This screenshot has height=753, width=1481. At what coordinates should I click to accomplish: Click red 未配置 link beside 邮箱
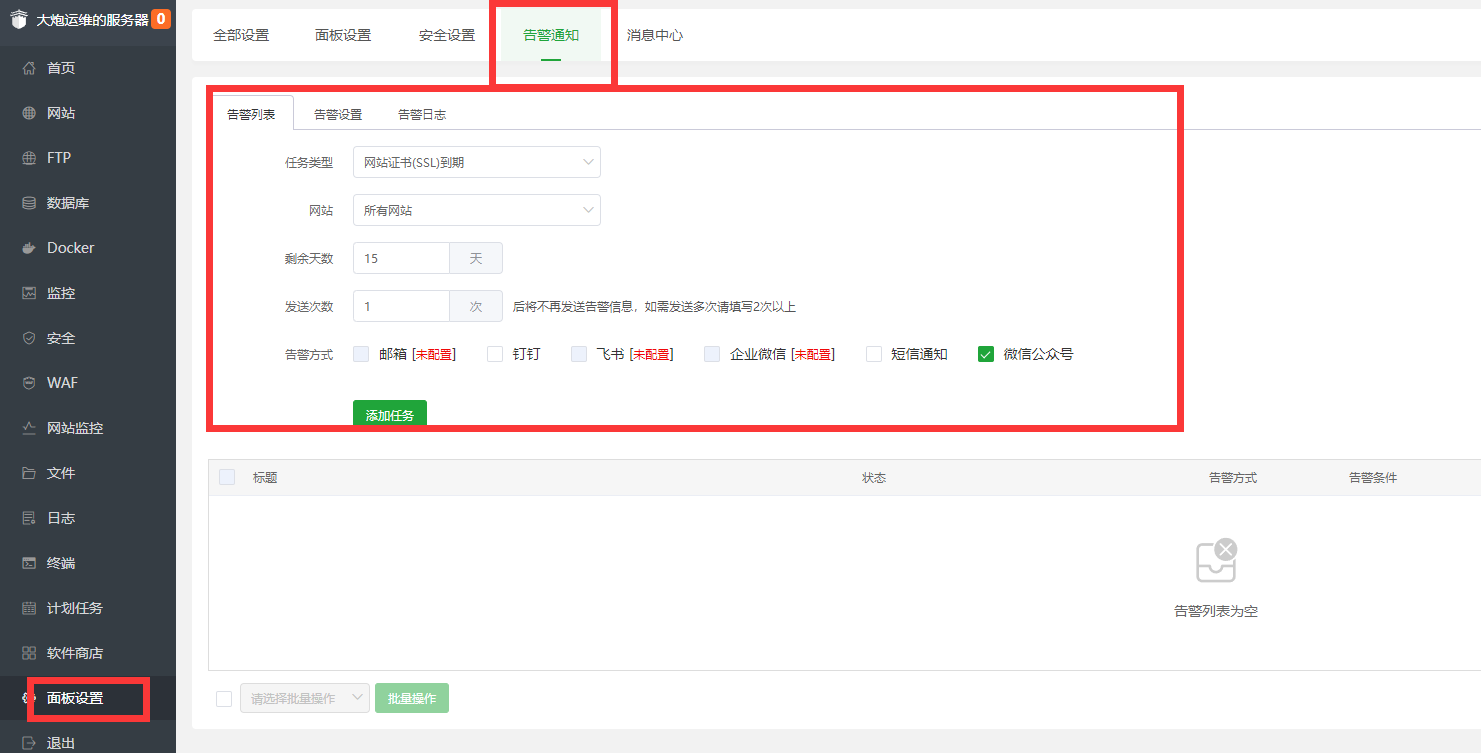(434, 354)
